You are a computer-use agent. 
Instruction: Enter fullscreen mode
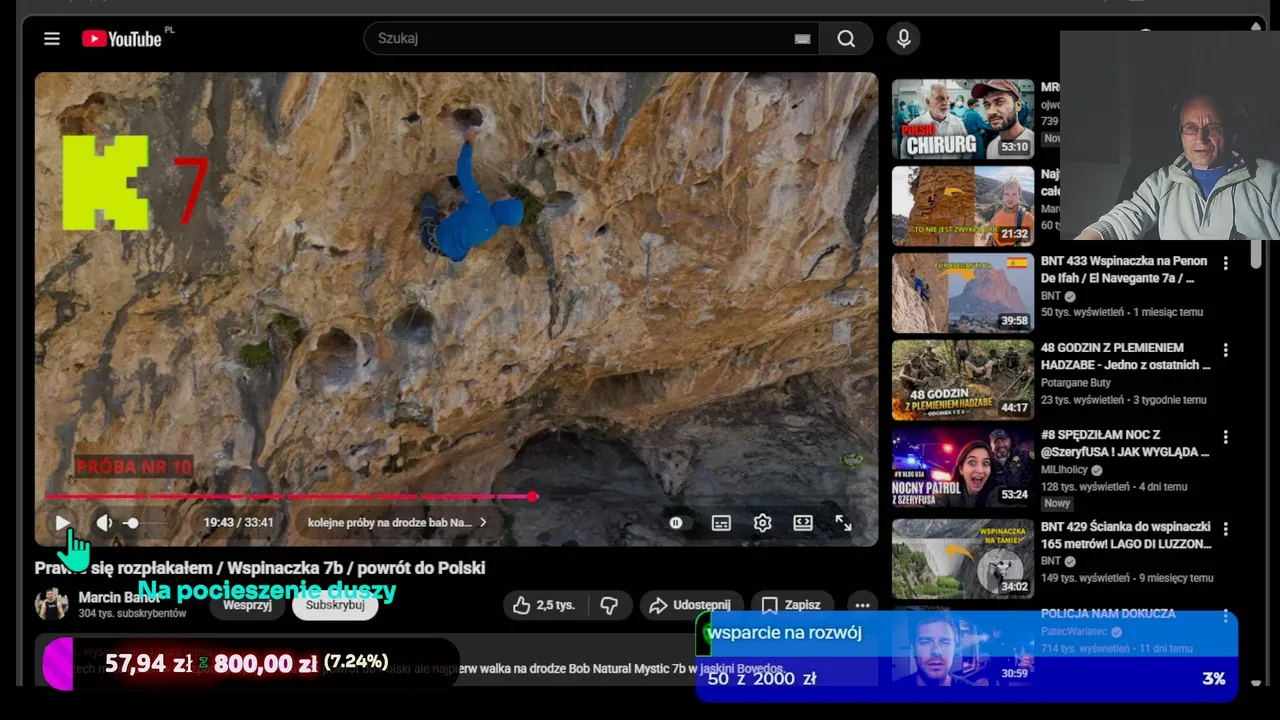(843, 522)
